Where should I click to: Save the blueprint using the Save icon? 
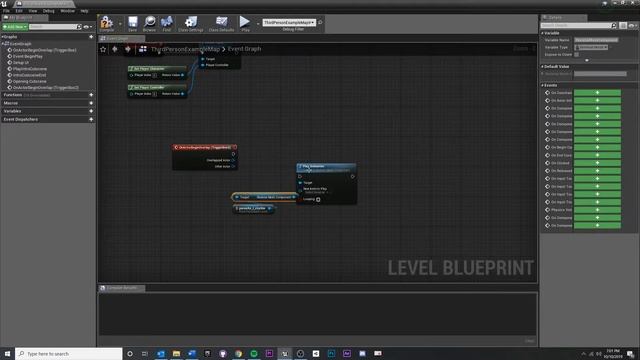tap(133, 22)
